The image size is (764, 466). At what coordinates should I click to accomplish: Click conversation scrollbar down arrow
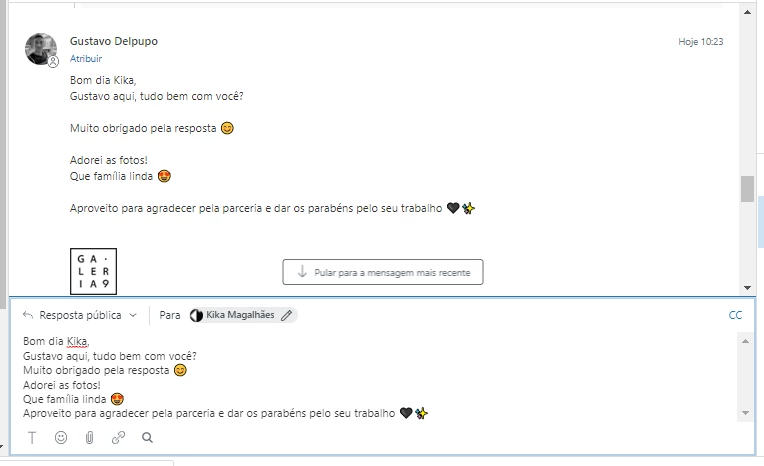pyautogui.click(x=747, y=288)
